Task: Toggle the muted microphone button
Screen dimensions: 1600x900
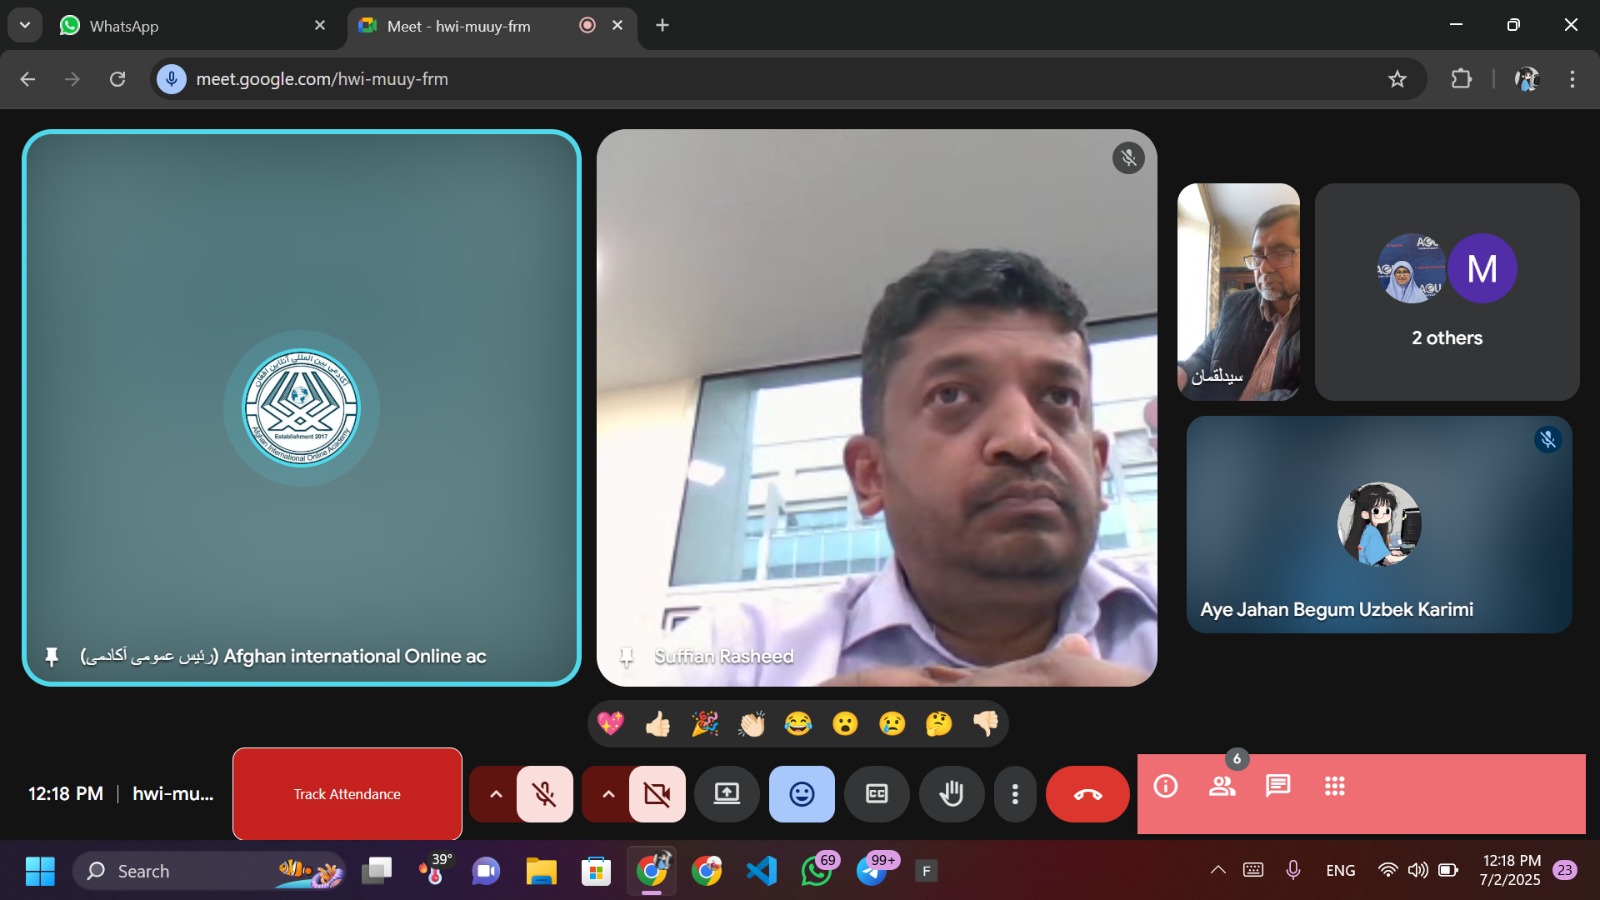Action: [545, 794]
